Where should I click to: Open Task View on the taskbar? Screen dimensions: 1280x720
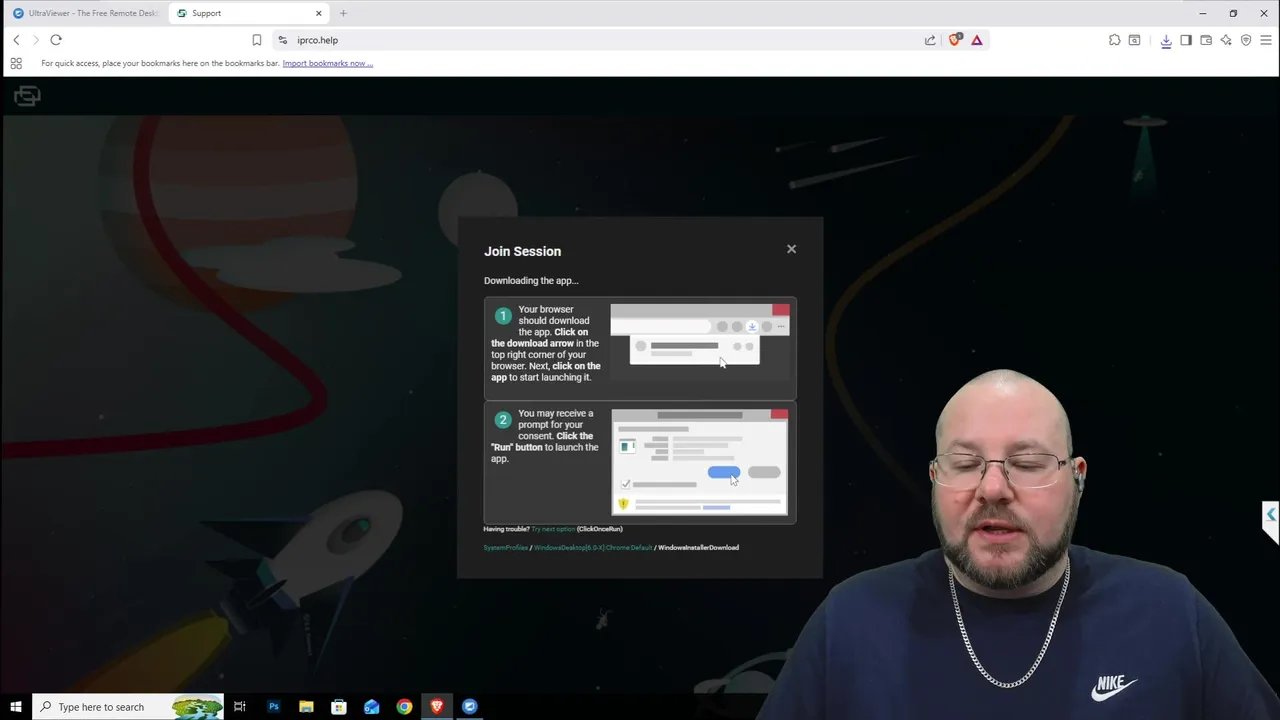240,707
